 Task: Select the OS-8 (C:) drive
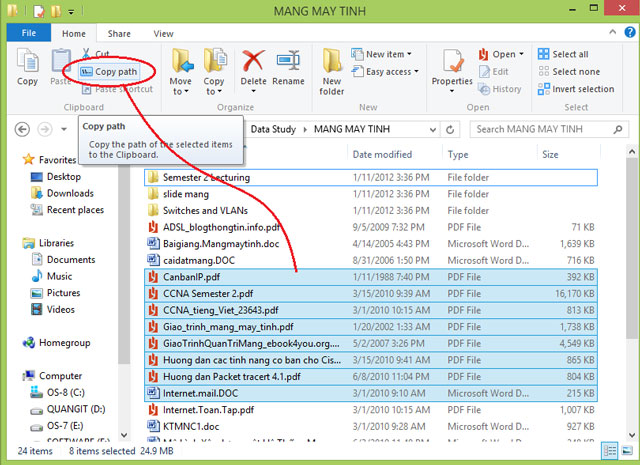point(57,392)
